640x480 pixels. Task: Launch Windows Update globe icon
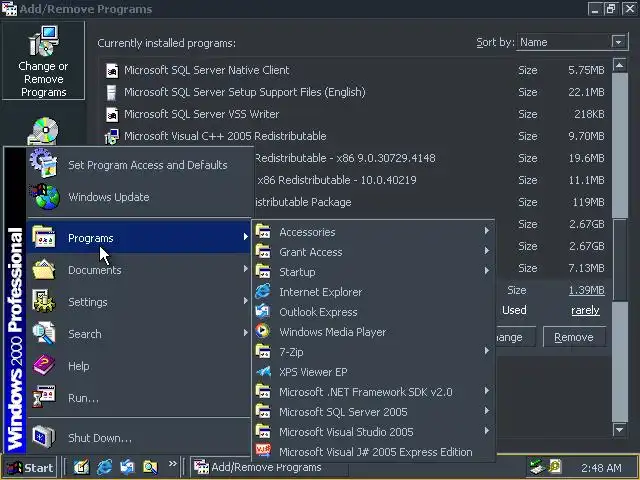pyautogui.click(x=44, y=197)
